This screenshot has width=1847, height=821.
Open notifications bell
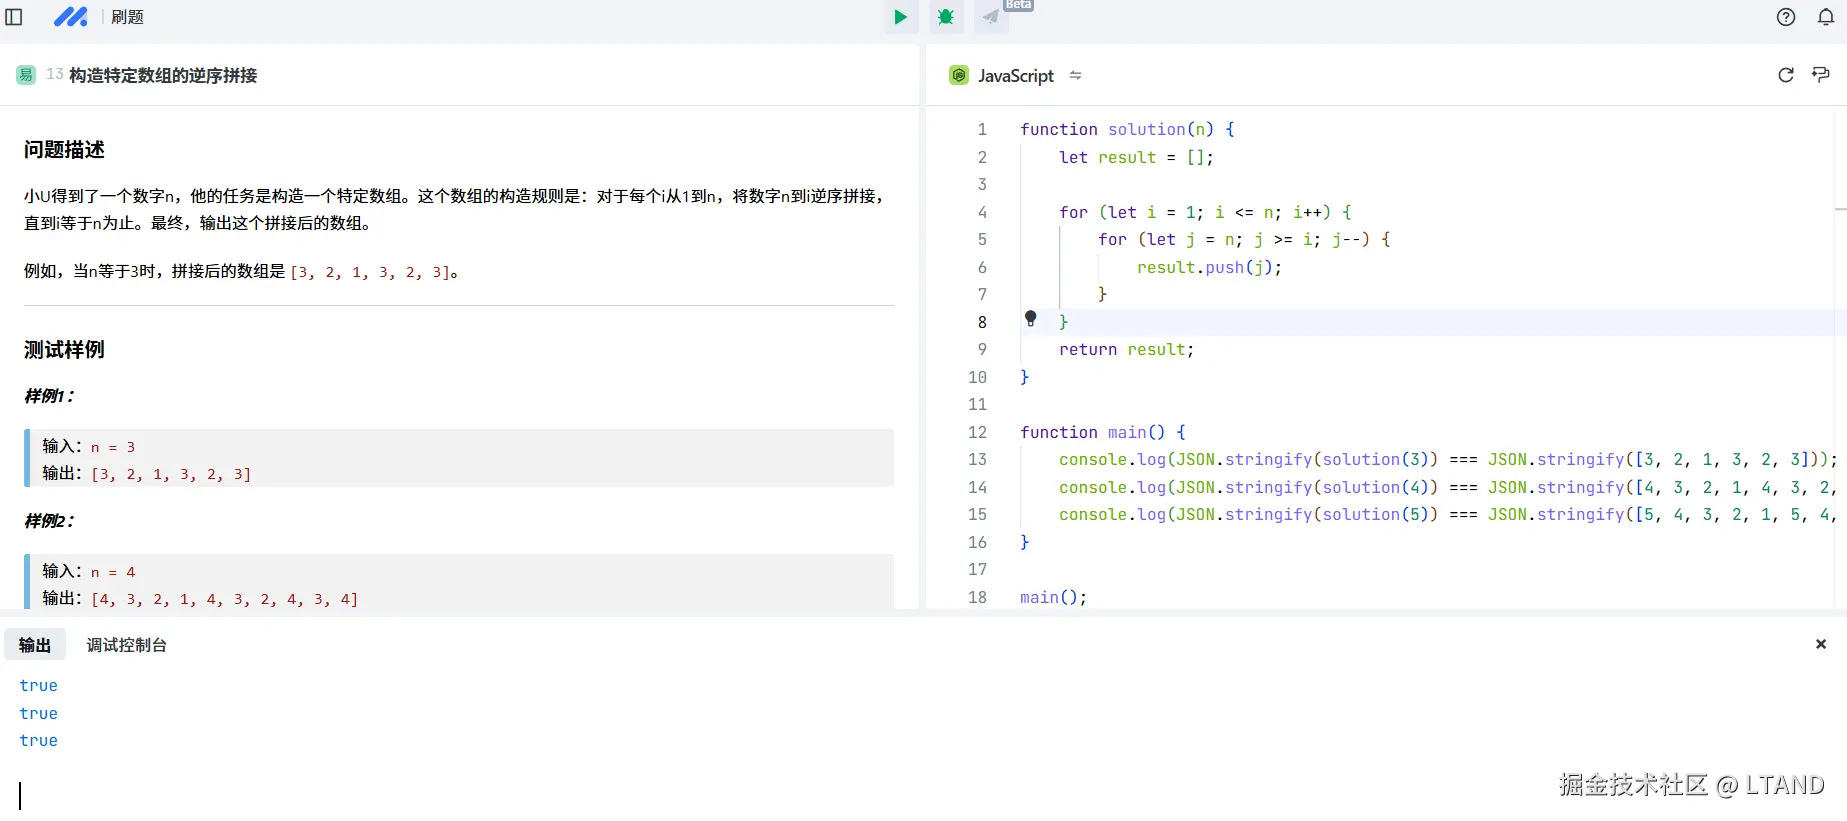[x=1826, y=17]
